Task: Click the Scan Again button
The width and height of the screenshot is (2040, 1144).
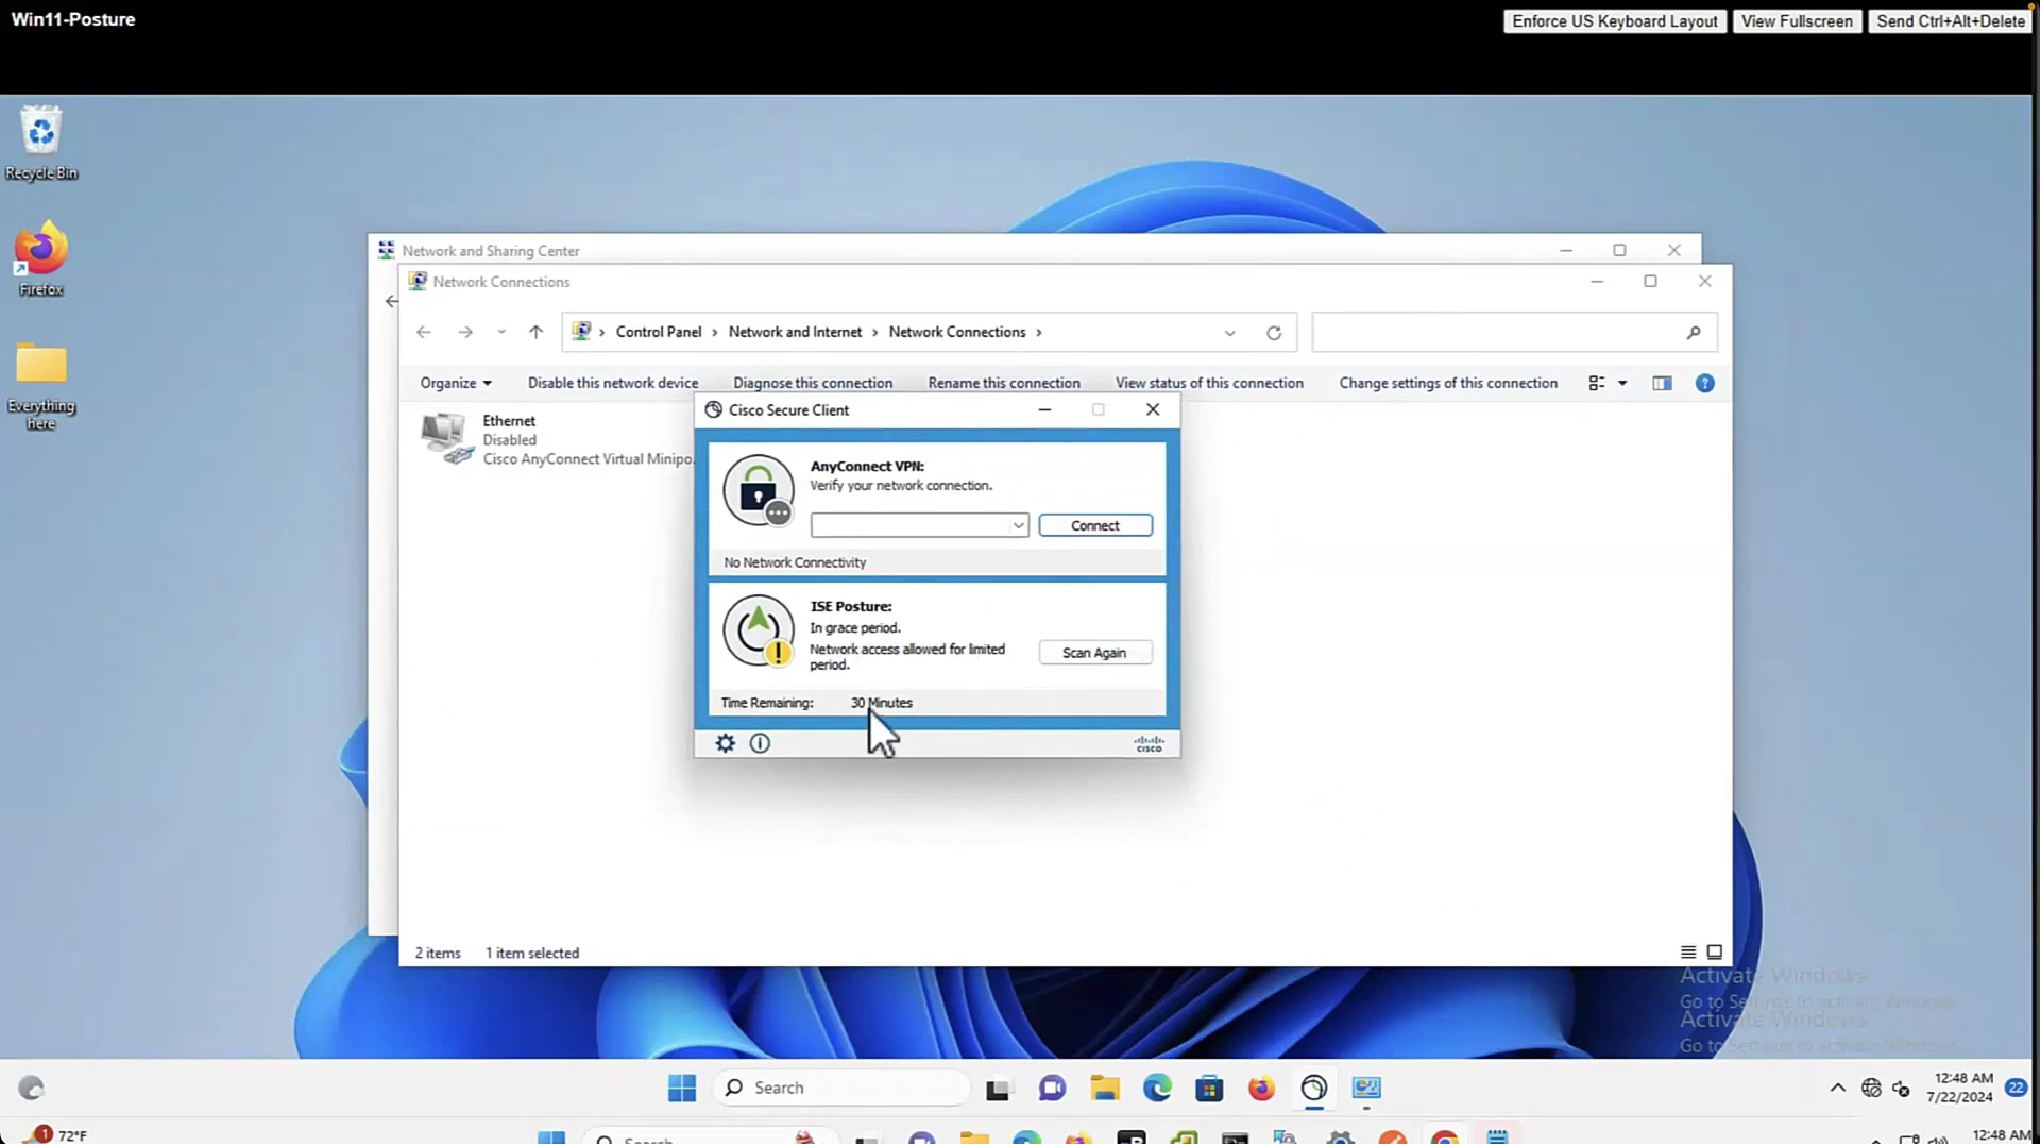Action: [x=1094, y=652]
